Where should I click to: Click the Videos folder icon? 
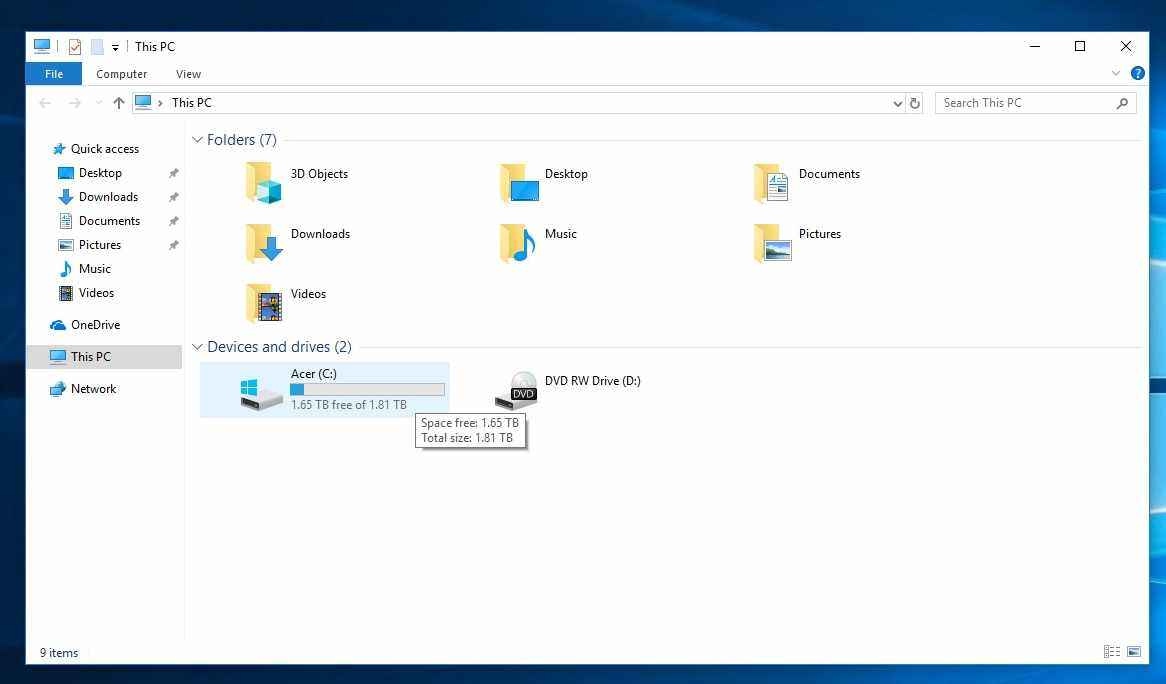(x=264, y=303)
